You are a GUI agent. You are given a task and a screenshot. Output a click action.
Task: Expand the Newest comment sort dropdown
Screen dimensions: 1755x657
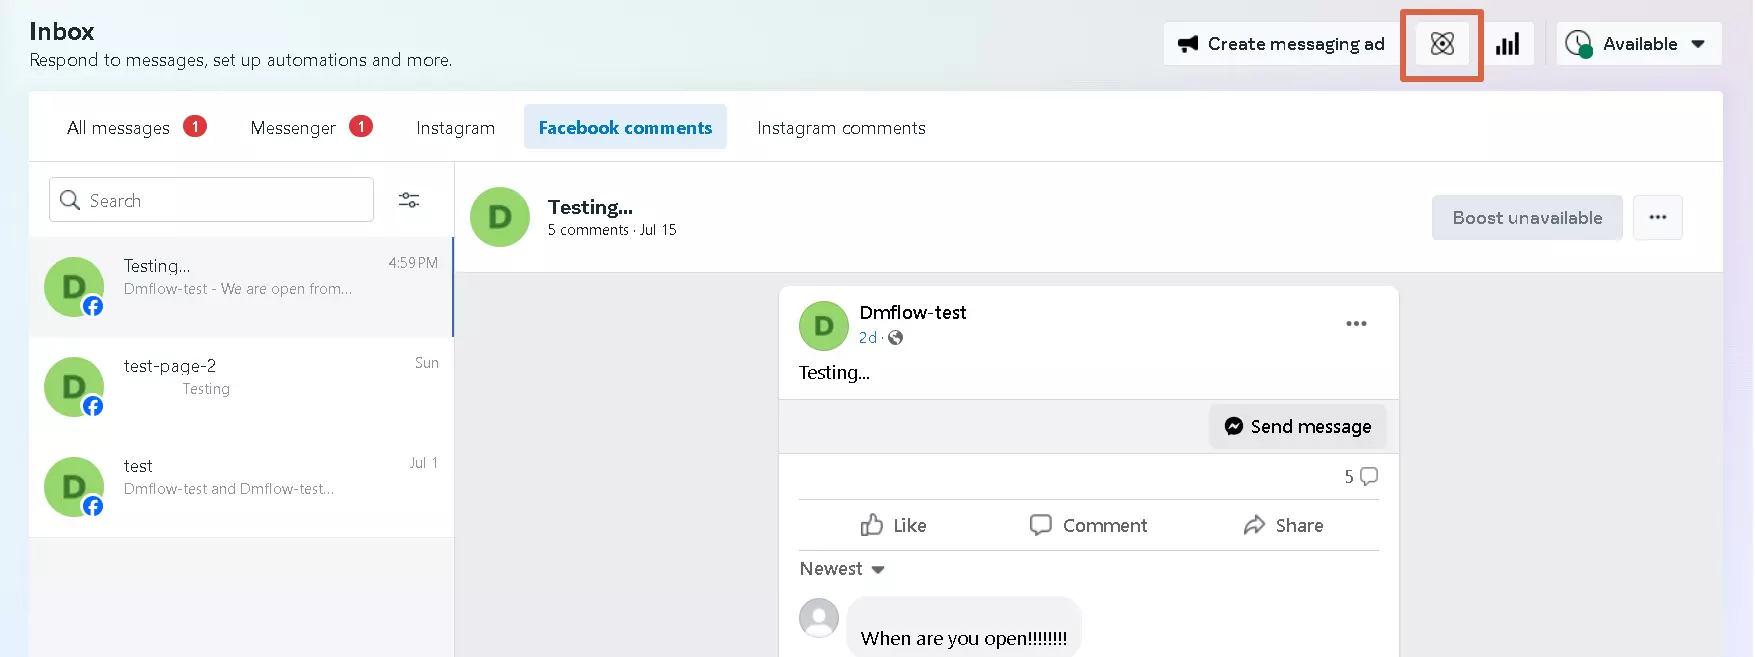click(x=842, y=569)
